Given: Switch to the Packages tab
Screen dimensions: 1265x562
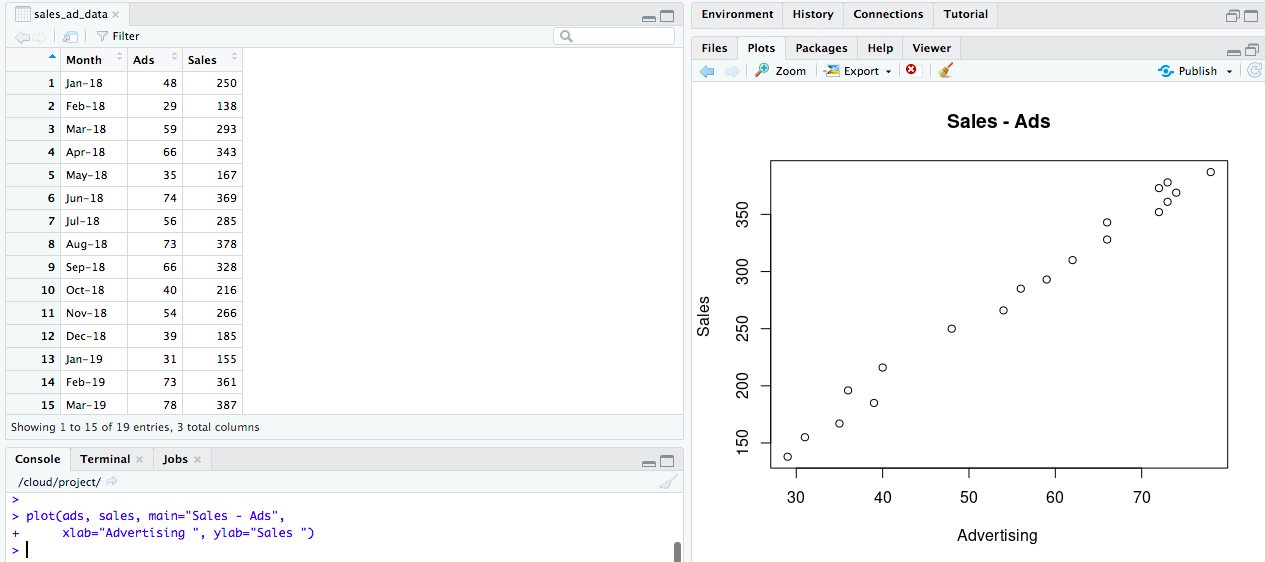Looking at the screenshot, I should [x=821, y=48].
